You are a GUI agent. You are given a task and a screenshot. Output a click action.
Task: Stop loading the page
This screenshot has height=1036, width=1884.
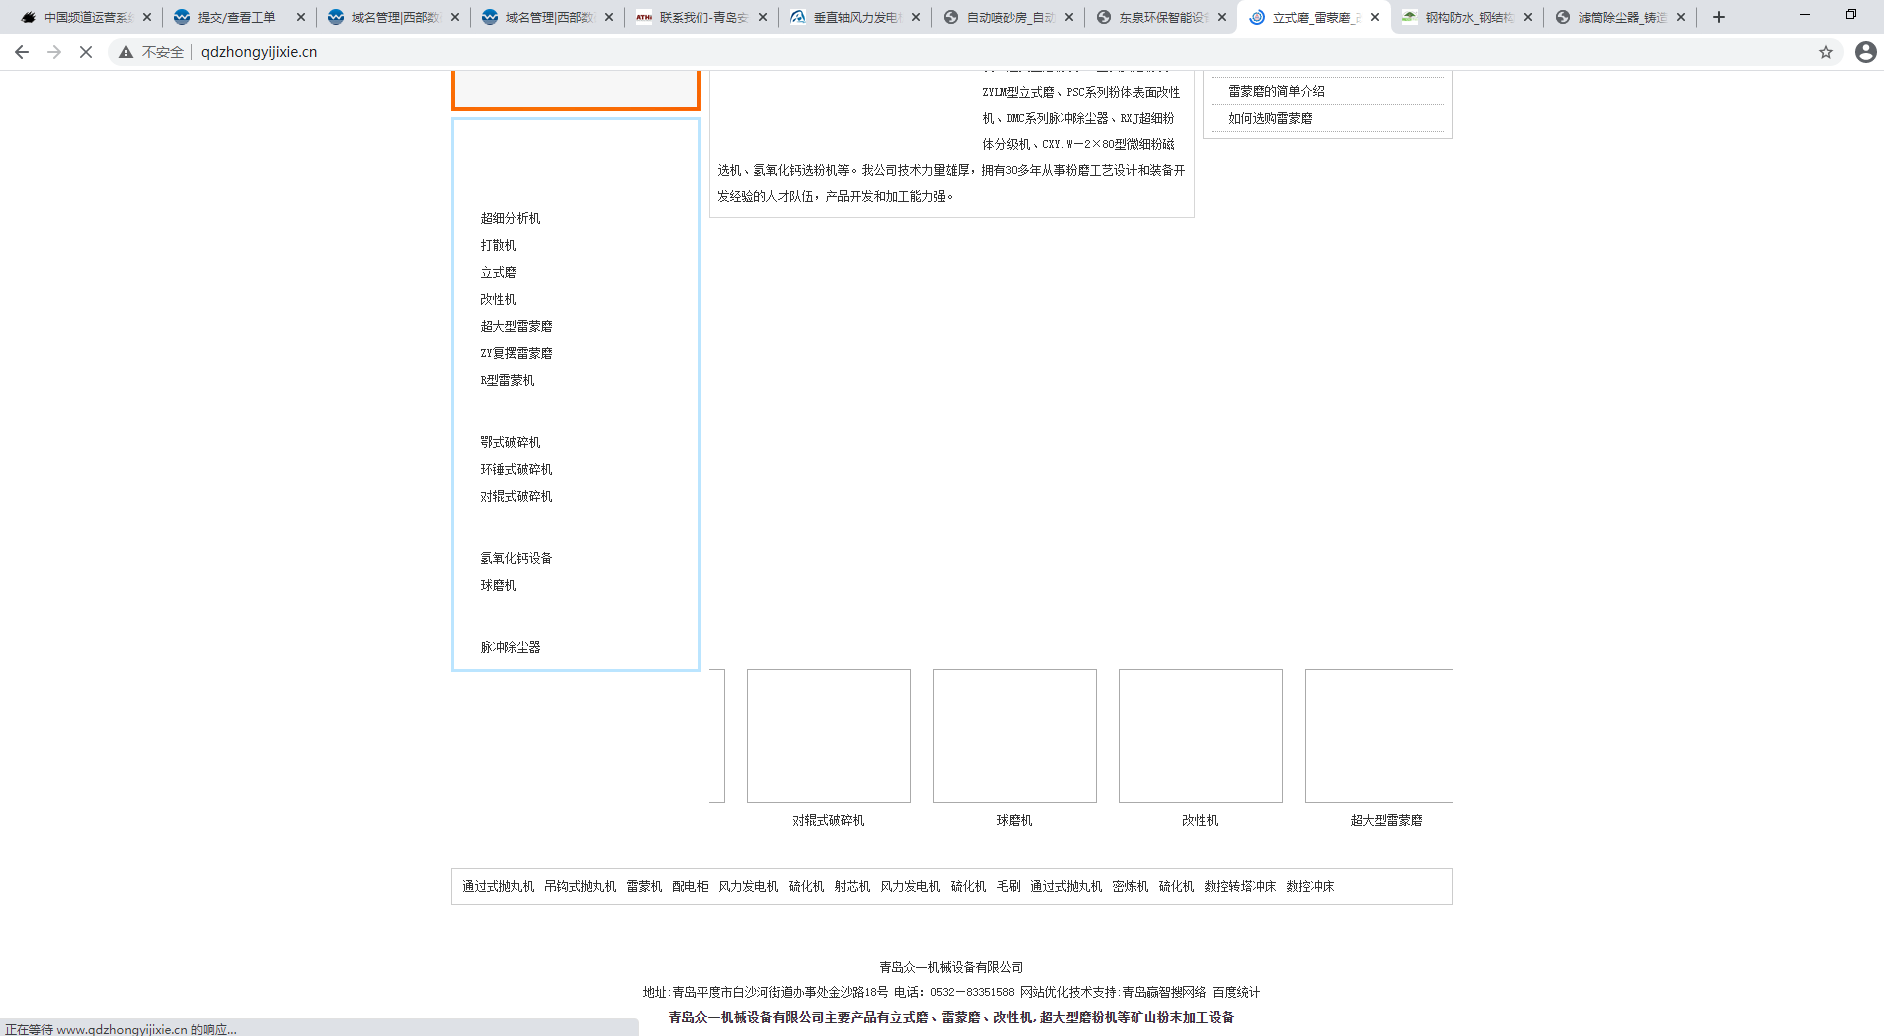coord(86,52)
